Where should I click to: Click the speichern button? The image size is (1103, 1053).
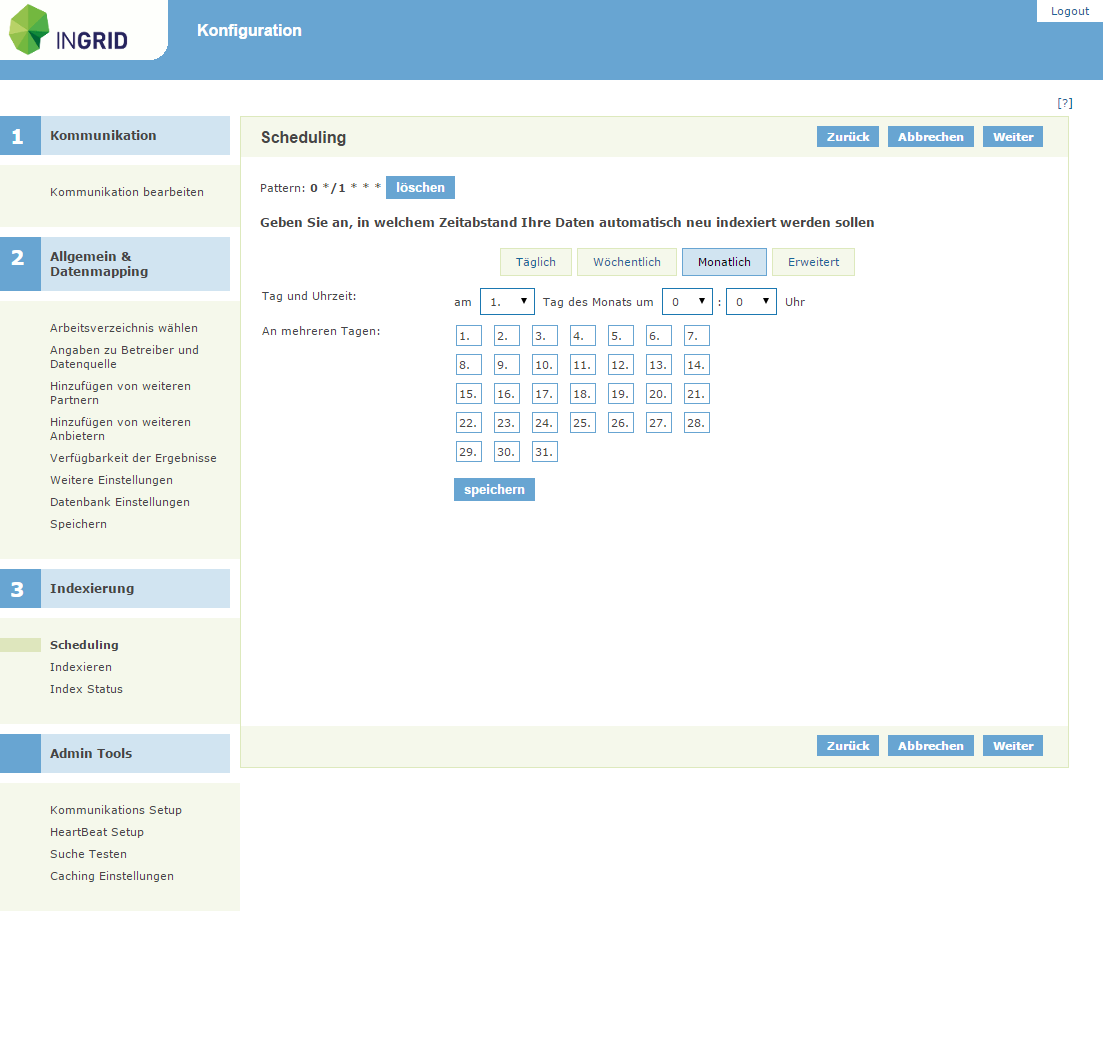(x=493, y=489)
